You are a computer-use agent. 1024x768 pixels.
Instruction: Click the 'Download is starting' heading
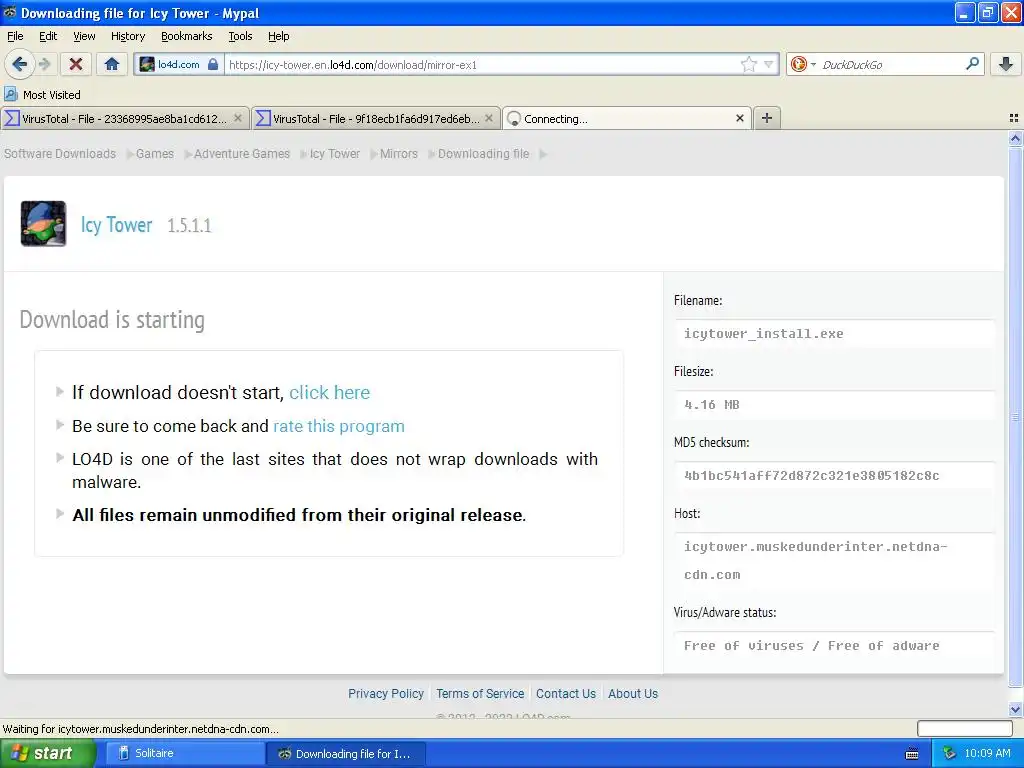click(112, 319)
